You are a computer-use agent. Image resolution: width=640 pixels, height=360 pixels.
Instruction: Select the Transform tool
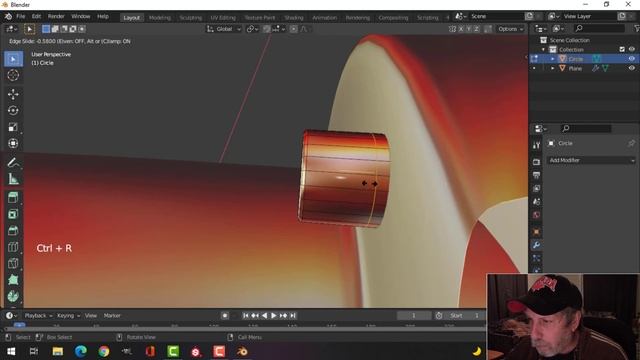[13, 143]
